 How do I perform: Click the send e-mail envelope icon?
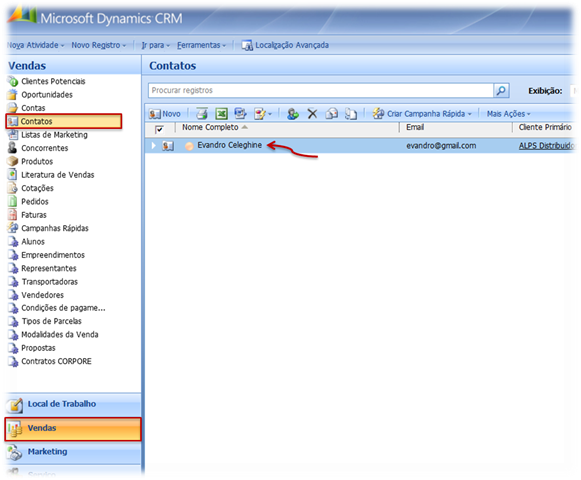332,113
